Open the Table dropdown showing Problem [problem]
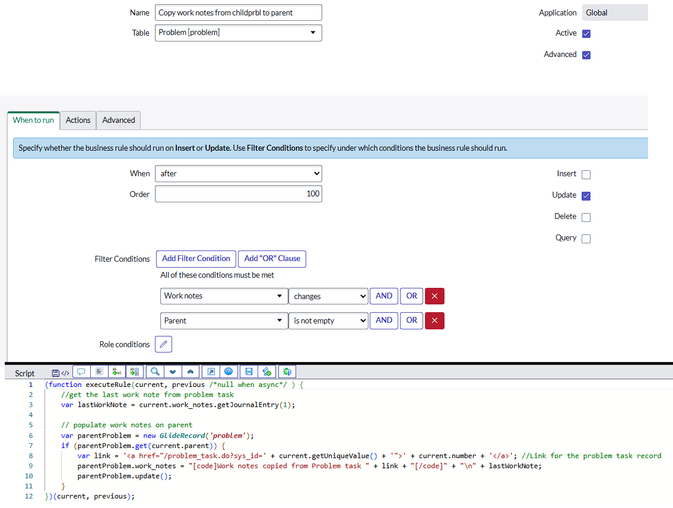This screenshot has height=508, width=673. (238, 33)
